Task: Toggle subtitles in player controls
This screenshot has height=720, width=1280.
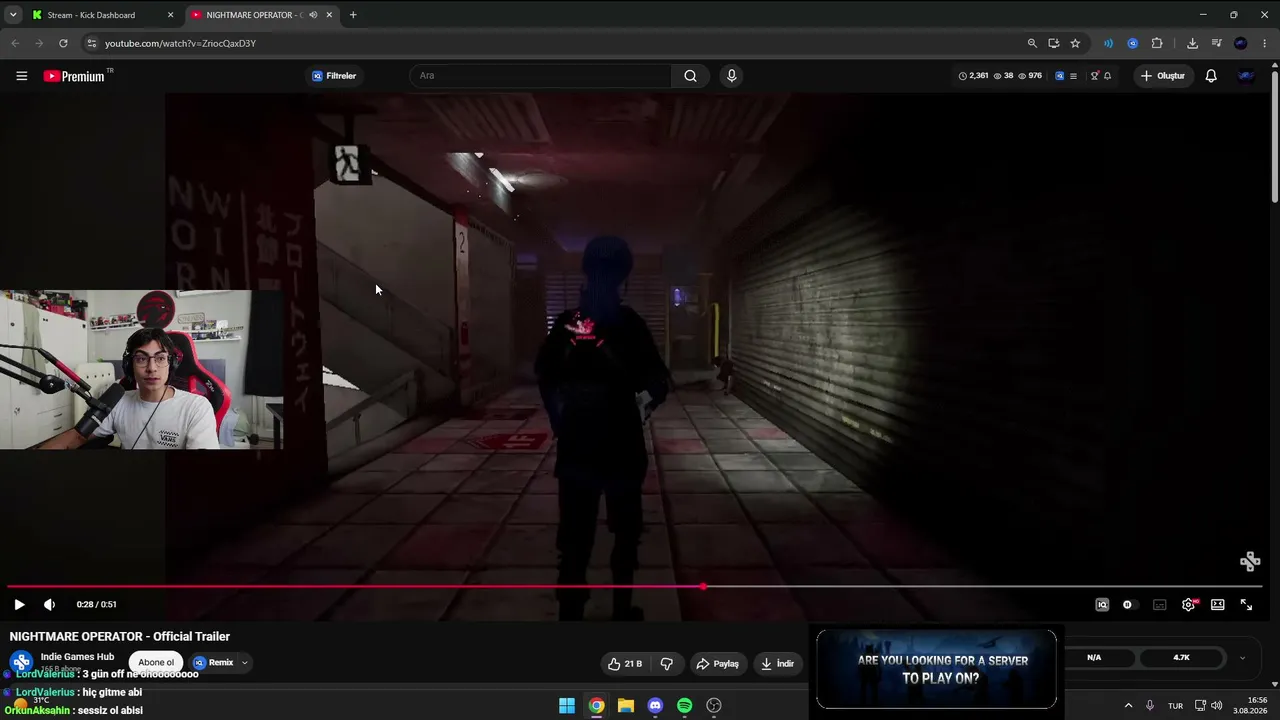Action: 1159,604
